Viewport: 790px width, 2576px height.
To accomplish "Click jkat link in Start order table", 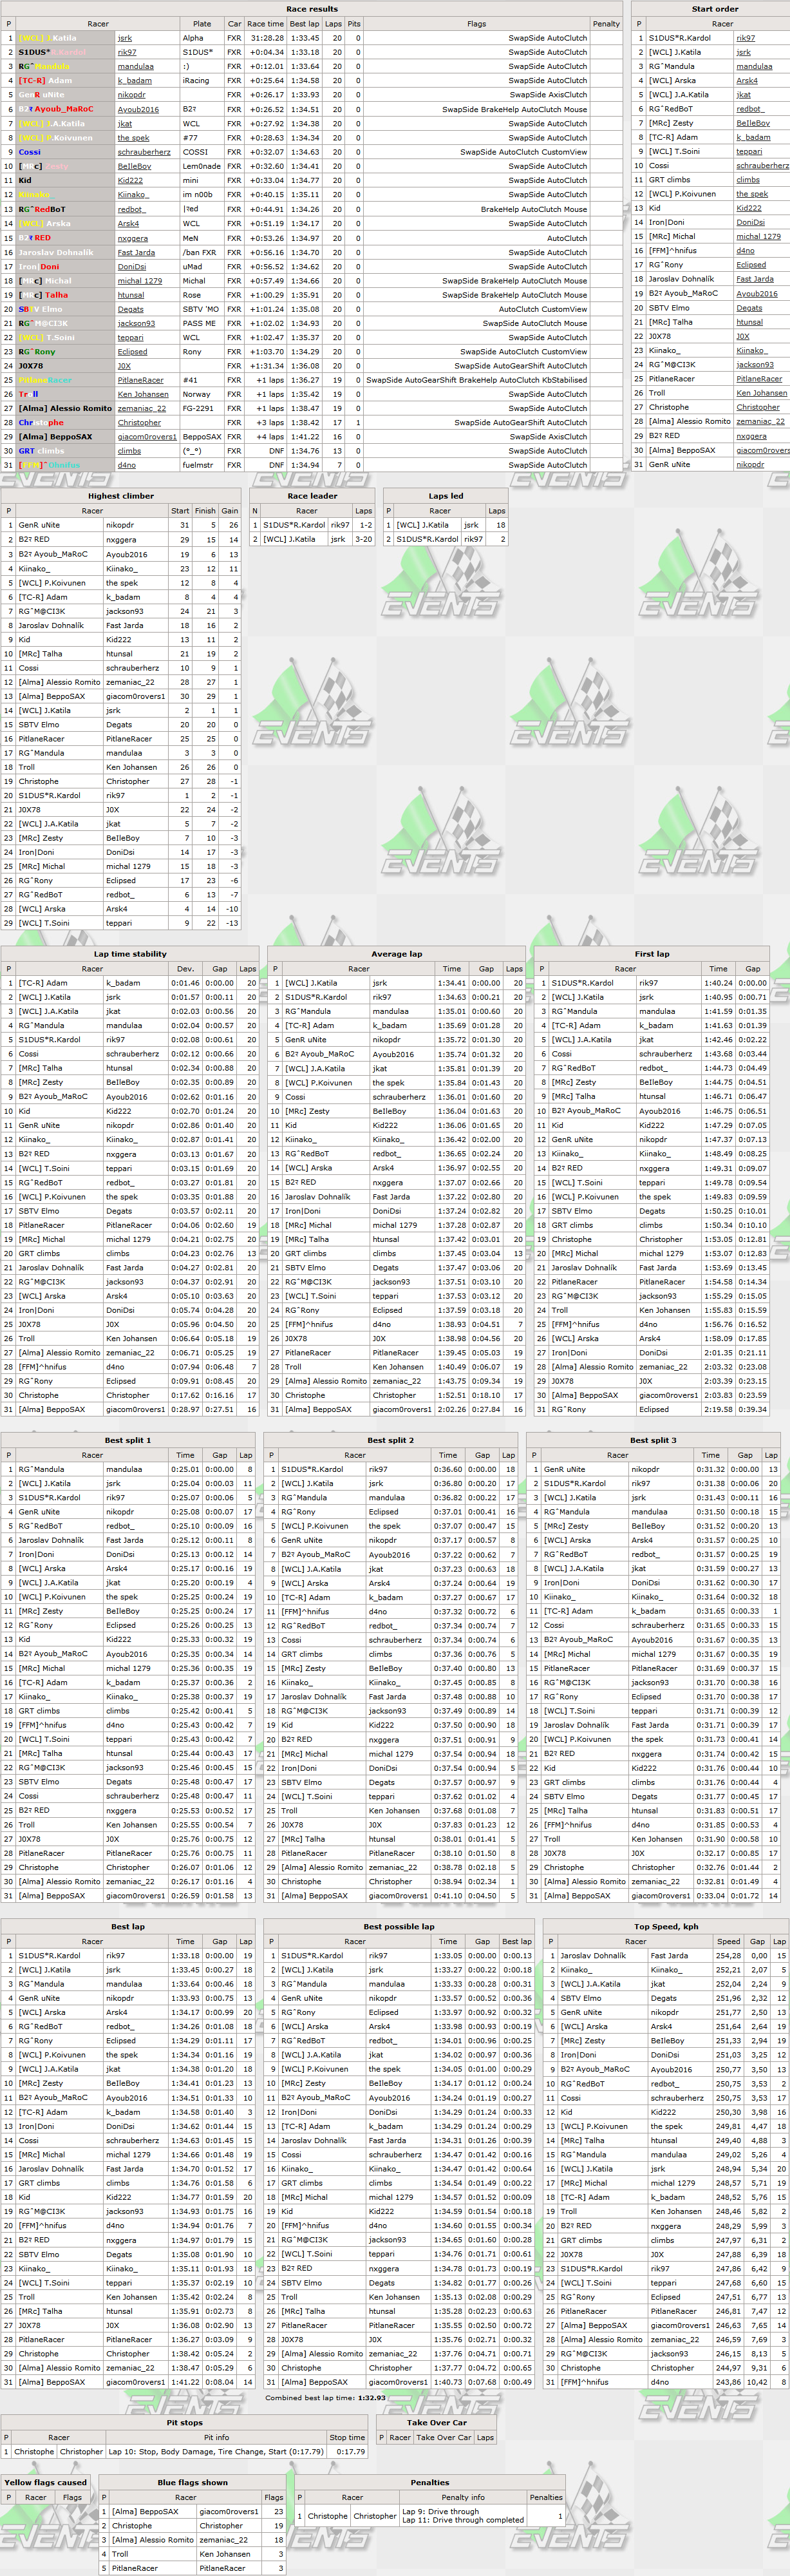I will point(743,95).
